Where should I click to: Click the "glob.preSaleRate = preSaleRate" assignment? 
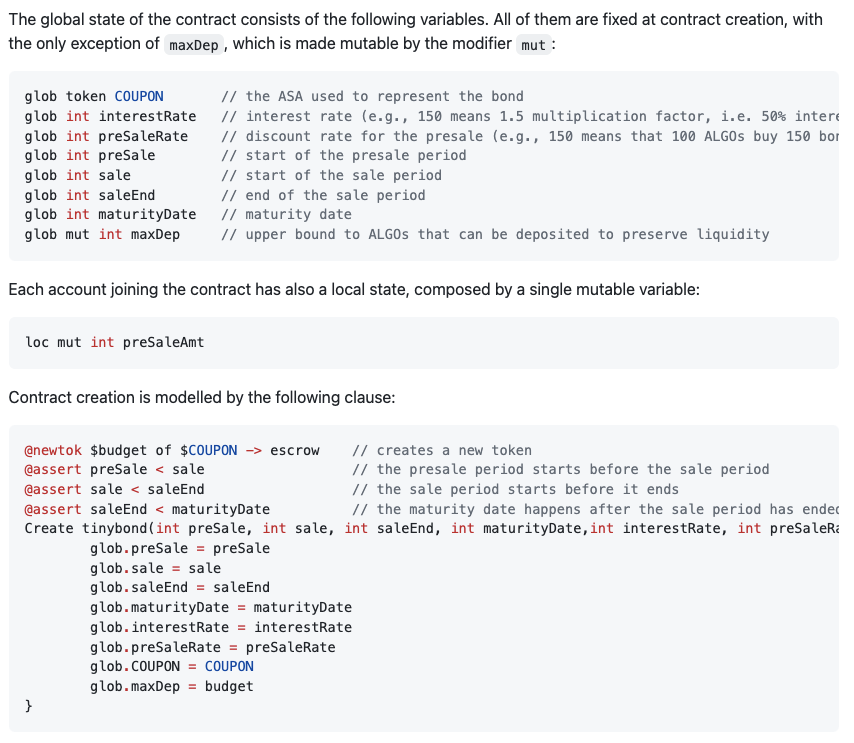point(212,647)
